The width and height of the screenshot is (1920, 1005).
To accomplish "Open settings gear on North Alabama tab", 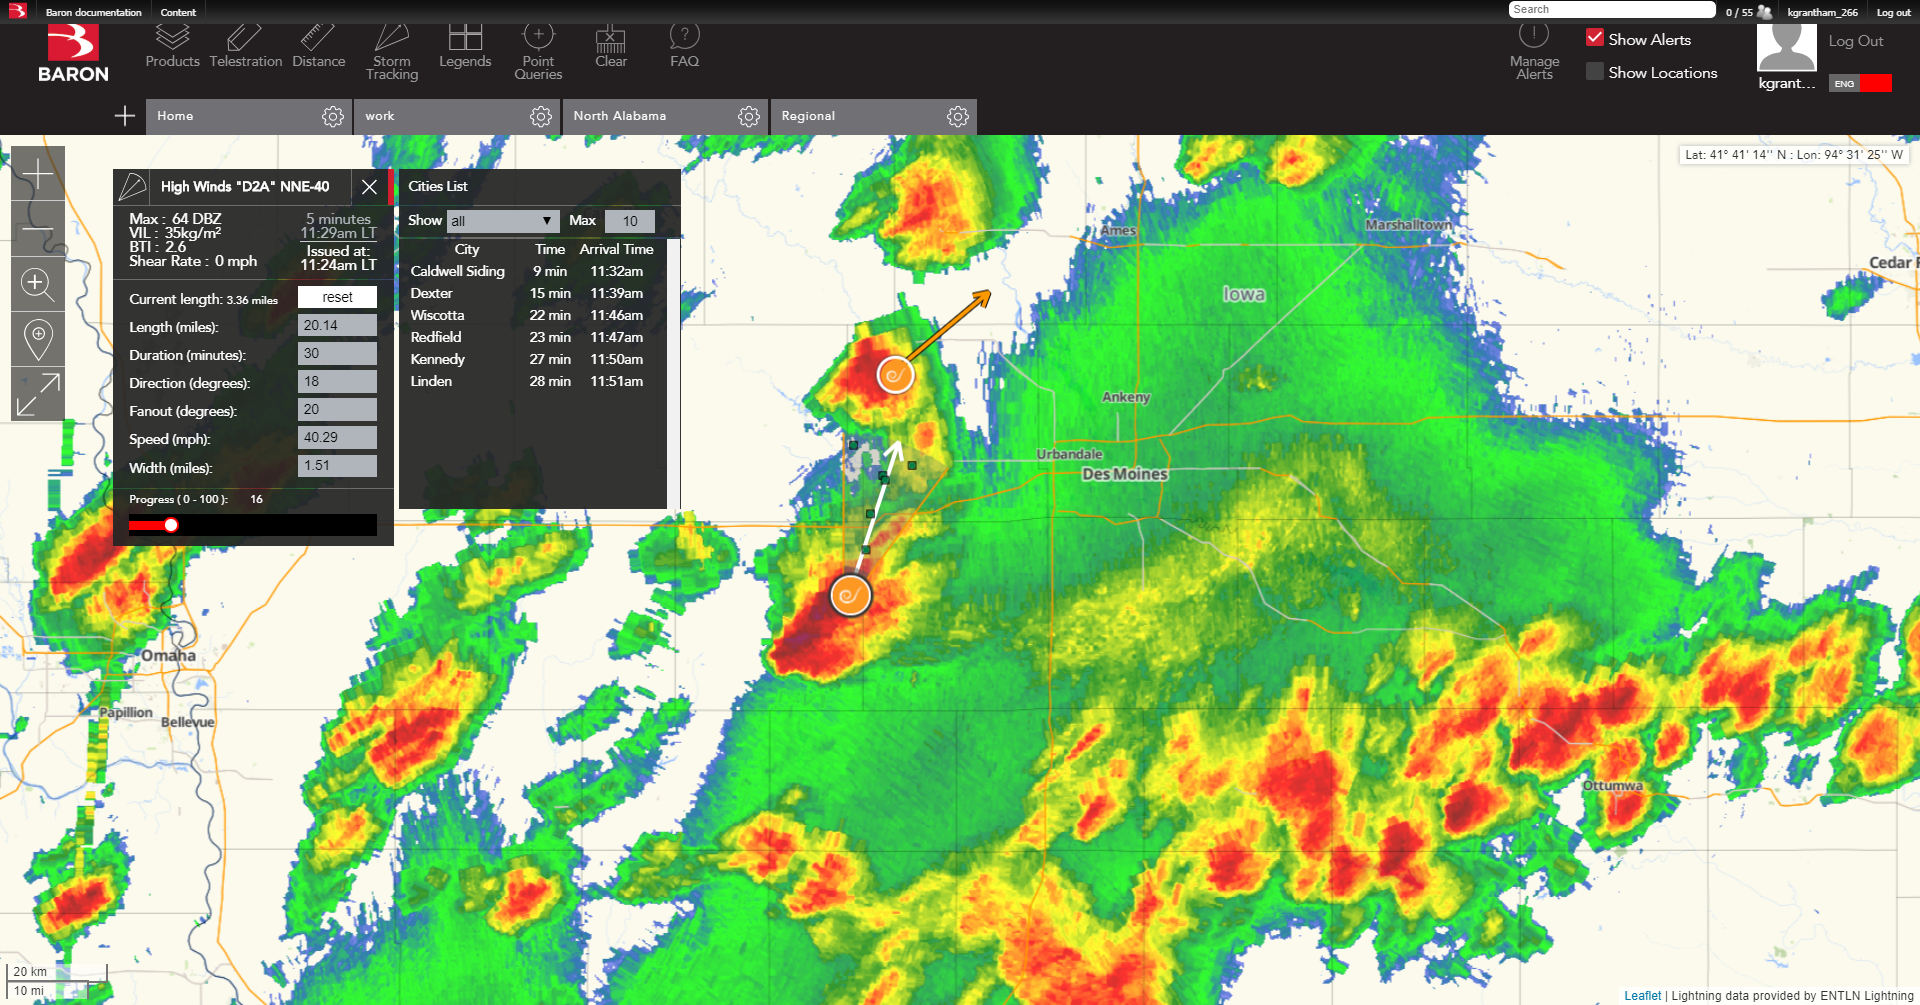I will [749, 117].
